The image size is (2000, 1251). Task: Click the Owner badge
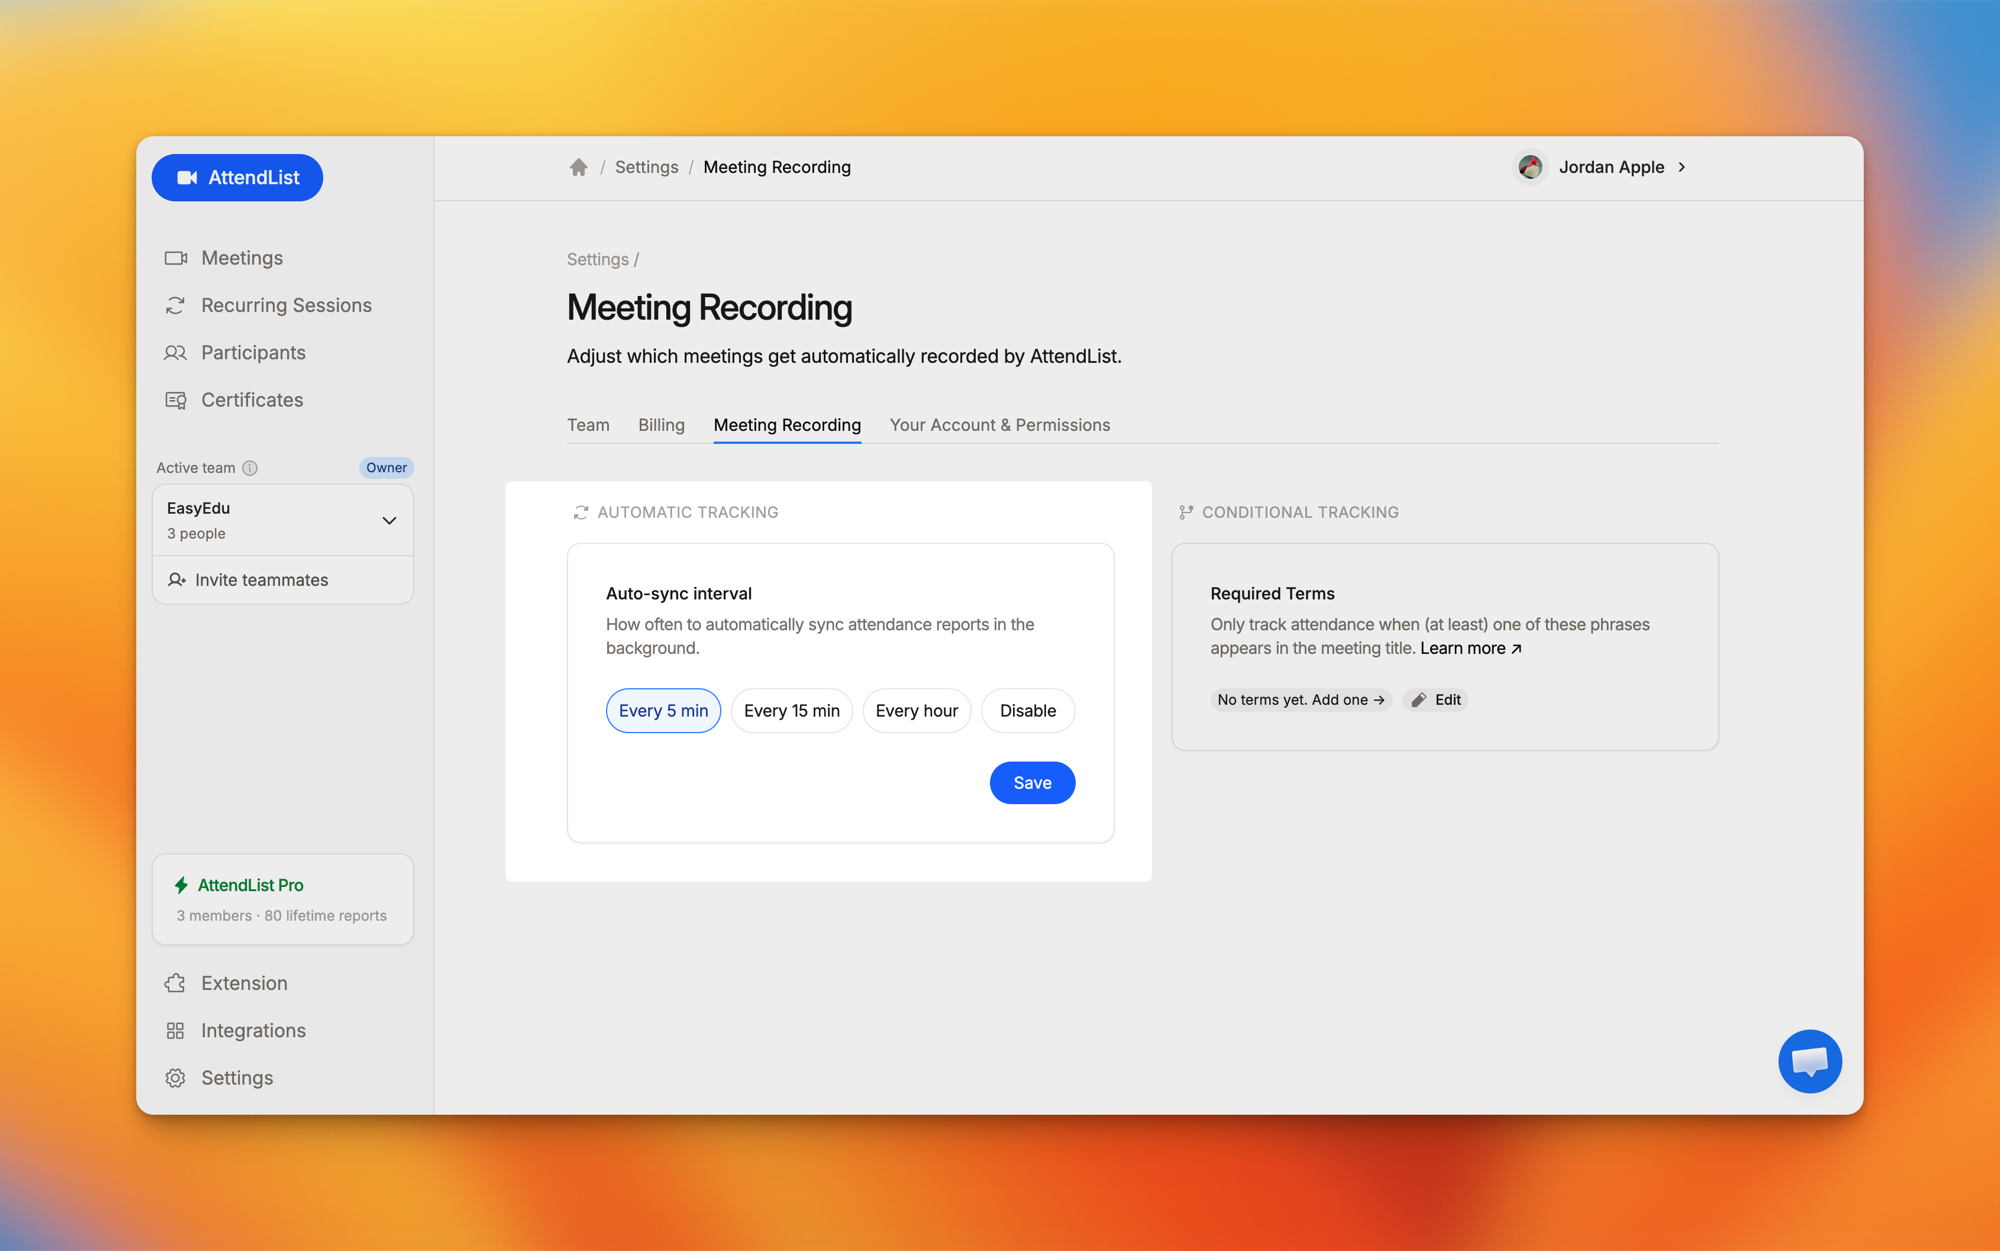point(386,467)
